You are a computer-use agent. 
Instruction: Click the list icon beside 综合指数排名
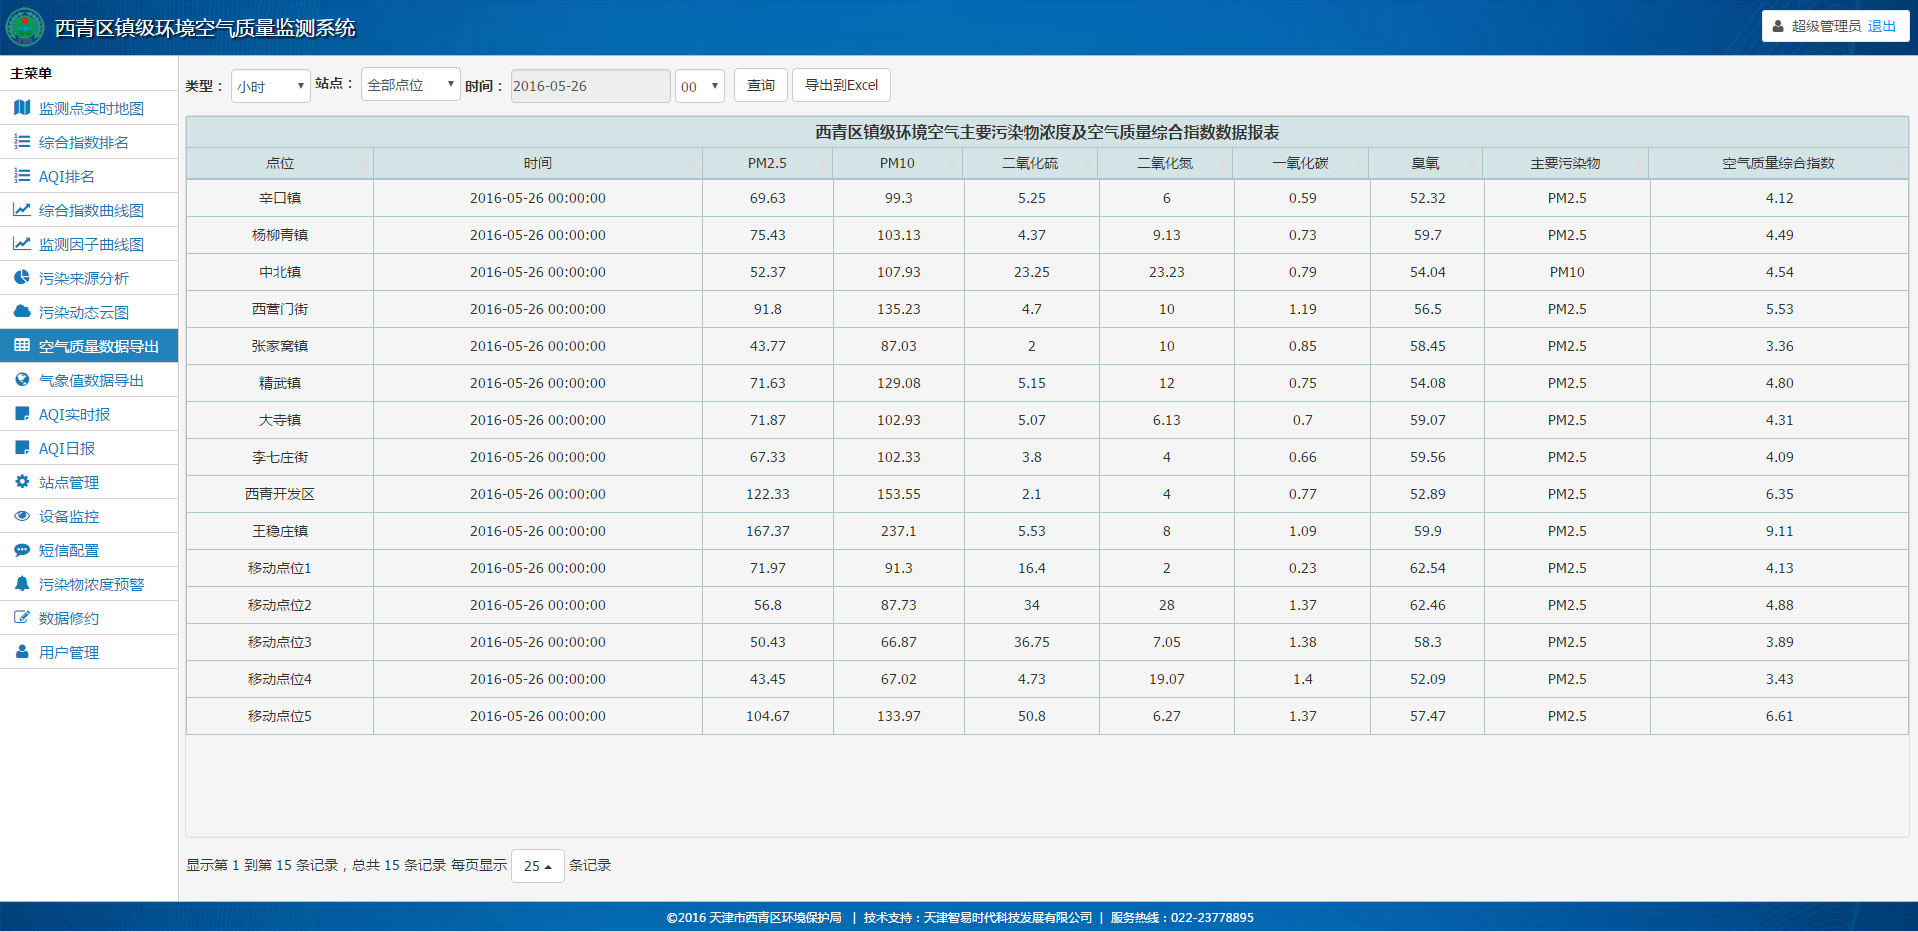[x=22, y=142]
